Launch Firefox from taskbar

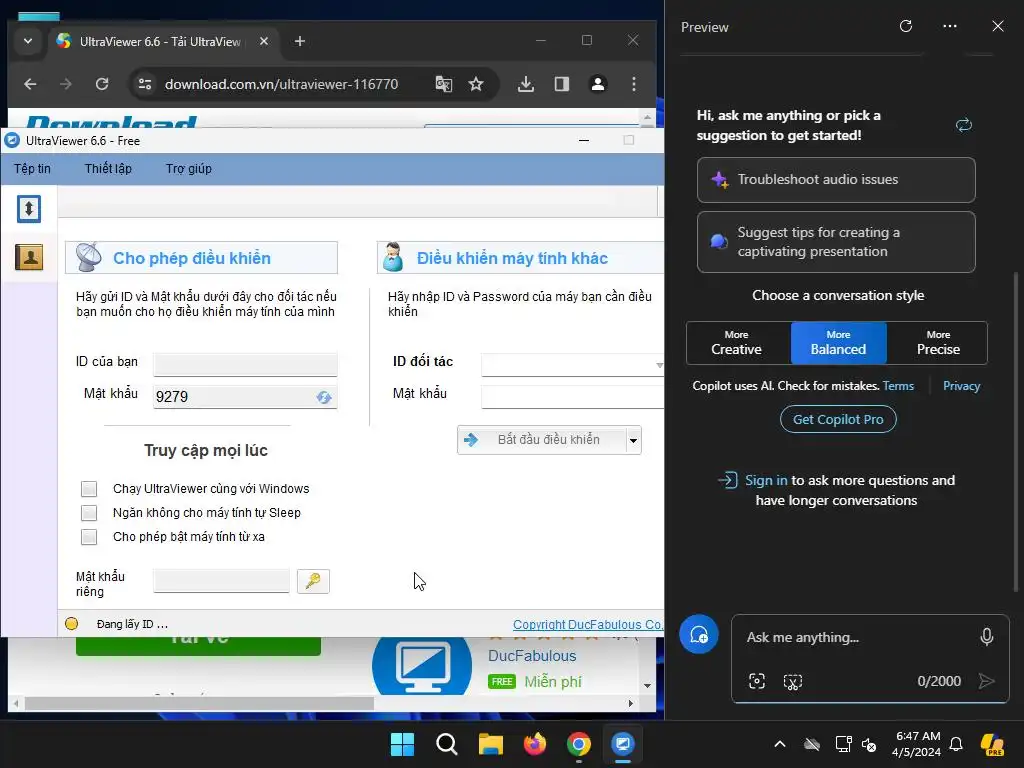click(x=535, y=744)
